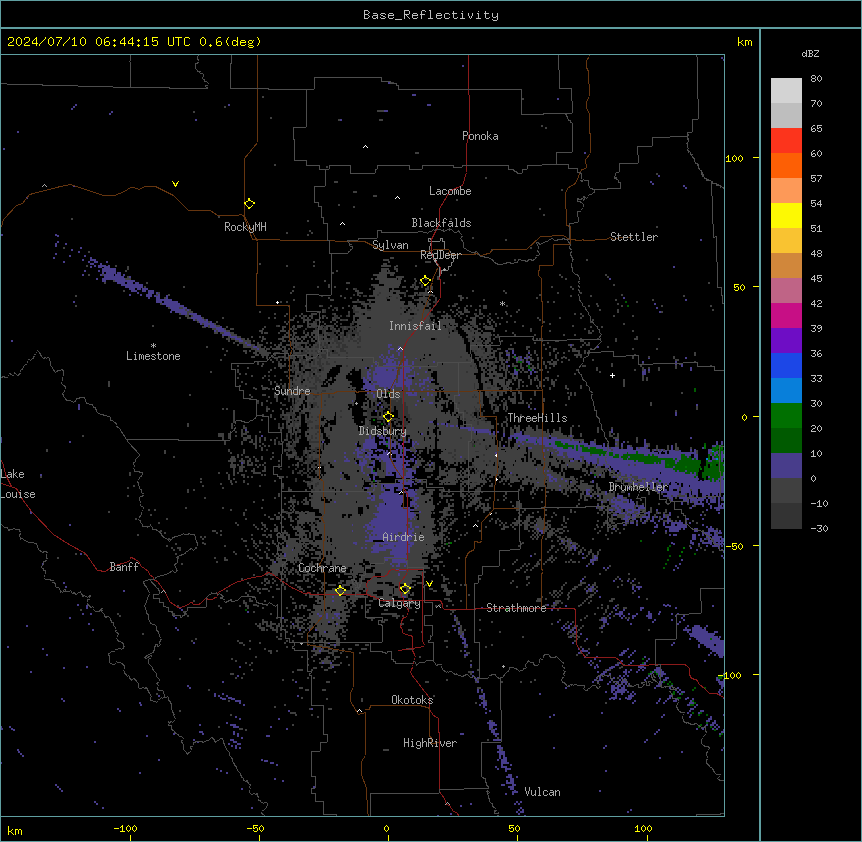Click the Cochrane city label

tap(322, 568)
